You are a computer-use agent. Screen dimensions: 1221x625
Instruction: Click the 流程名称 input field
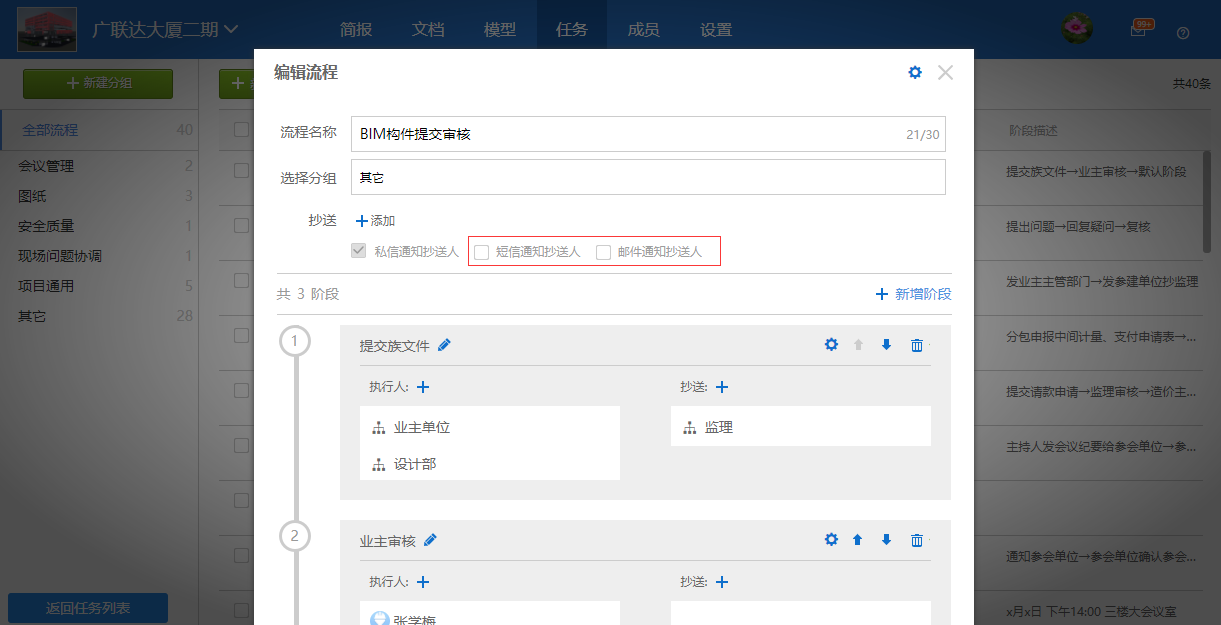tap(625, 134)
